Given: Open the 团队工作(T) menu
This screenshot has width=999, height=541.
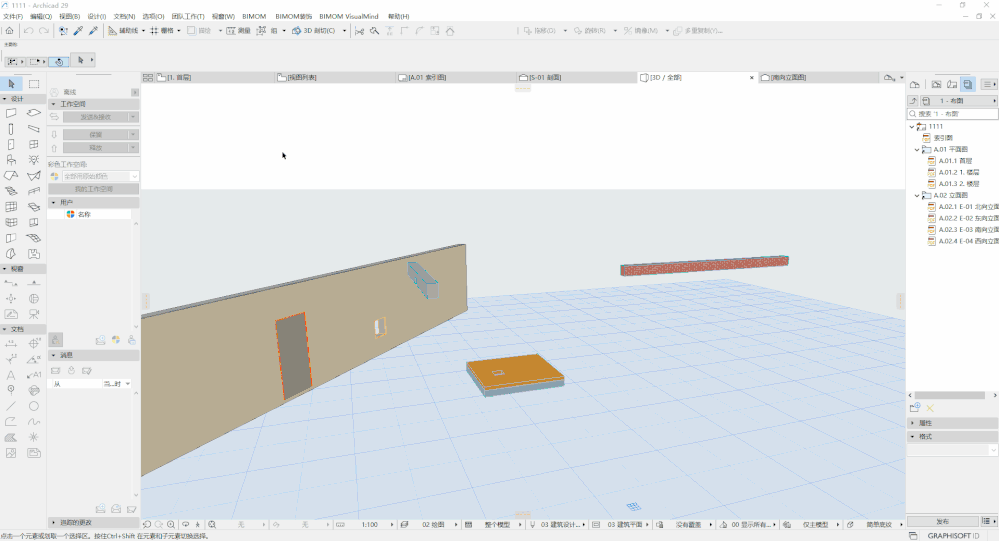Looking at the screenshot, I should [188, 17].
